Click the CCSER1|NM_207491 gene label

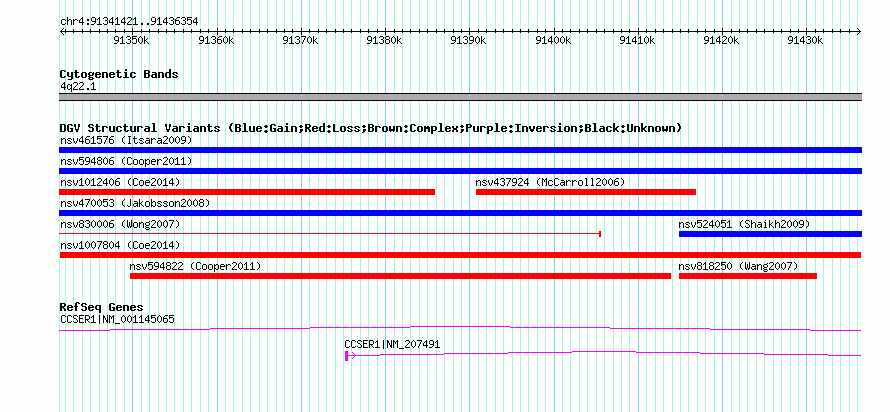tap(392, 344)
